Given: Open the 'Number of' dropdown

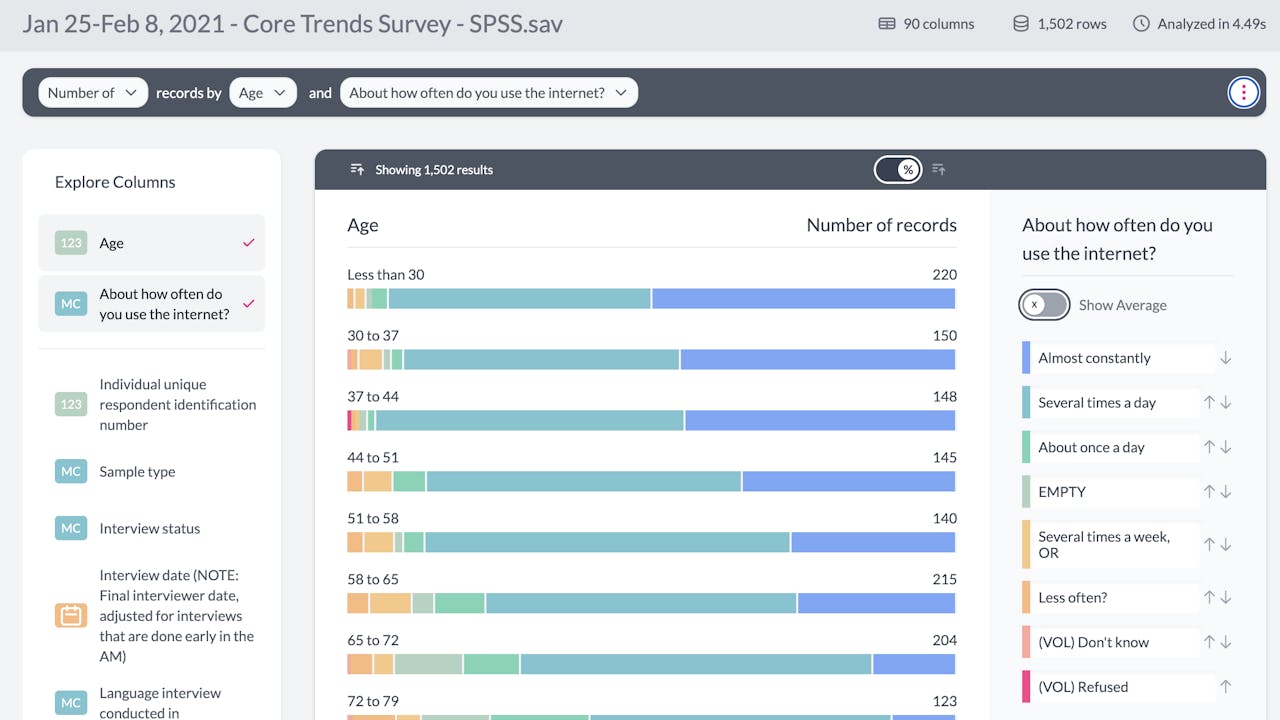Looking at the screenshot, I should 93,93.
